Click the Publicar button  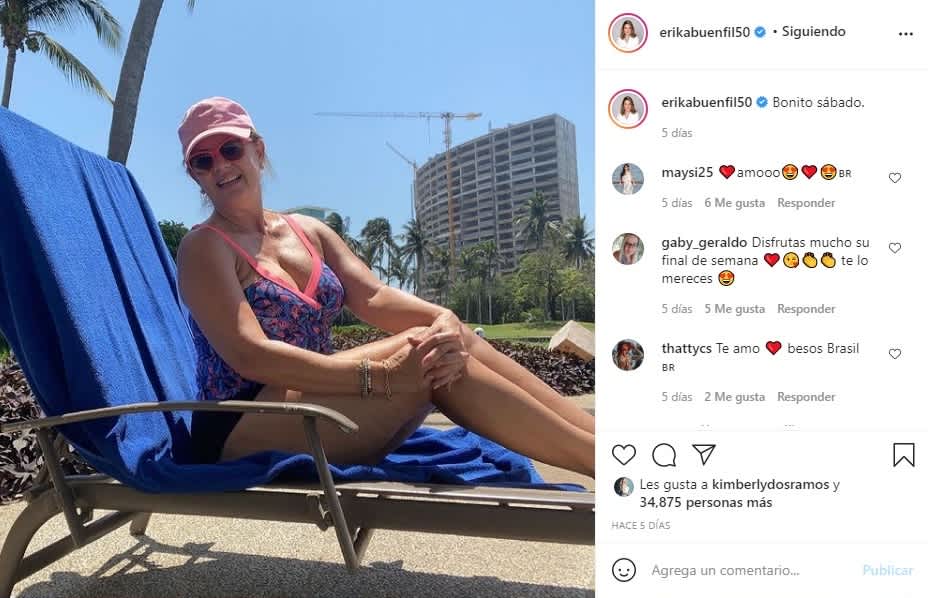click(888, 570)
